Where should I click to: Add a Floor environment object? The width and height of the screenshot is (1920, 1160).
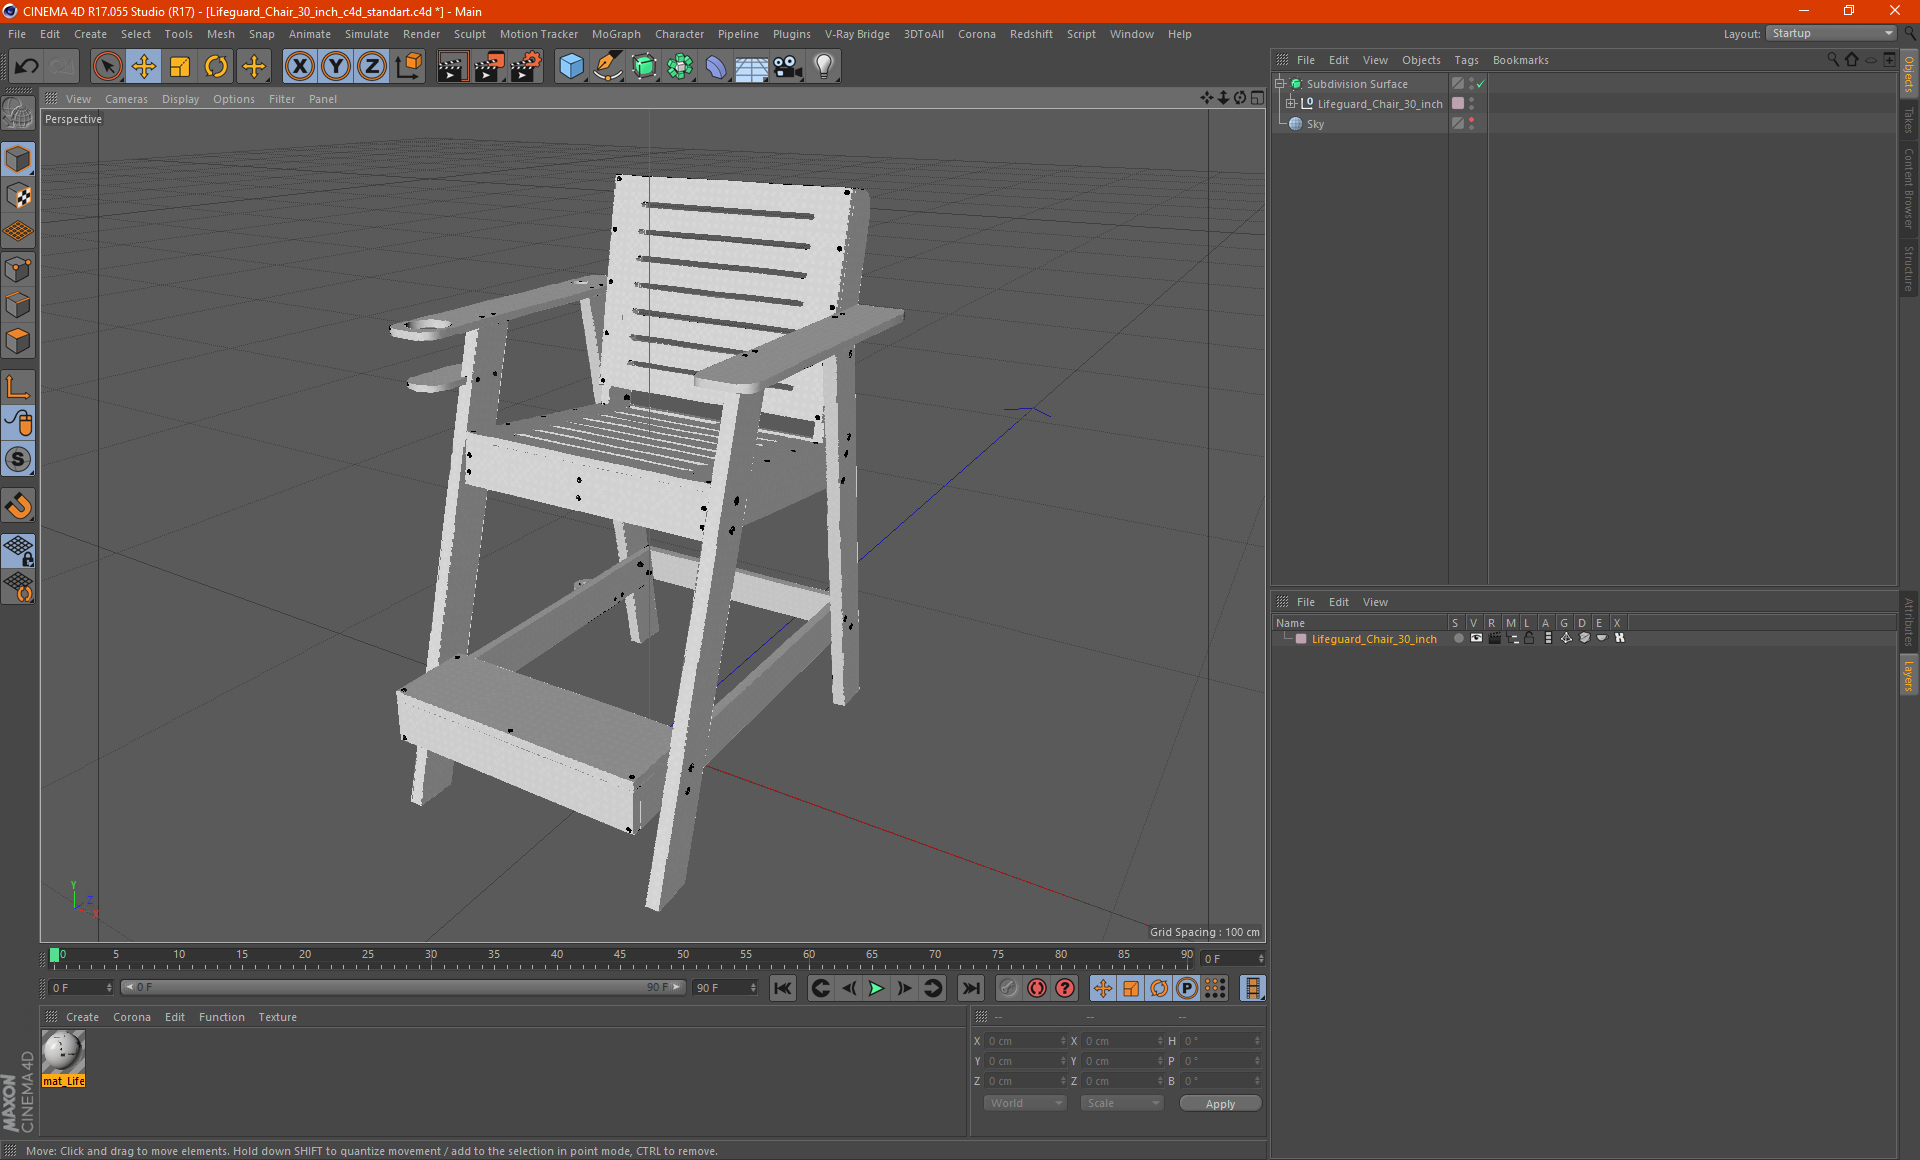point(752,67)
